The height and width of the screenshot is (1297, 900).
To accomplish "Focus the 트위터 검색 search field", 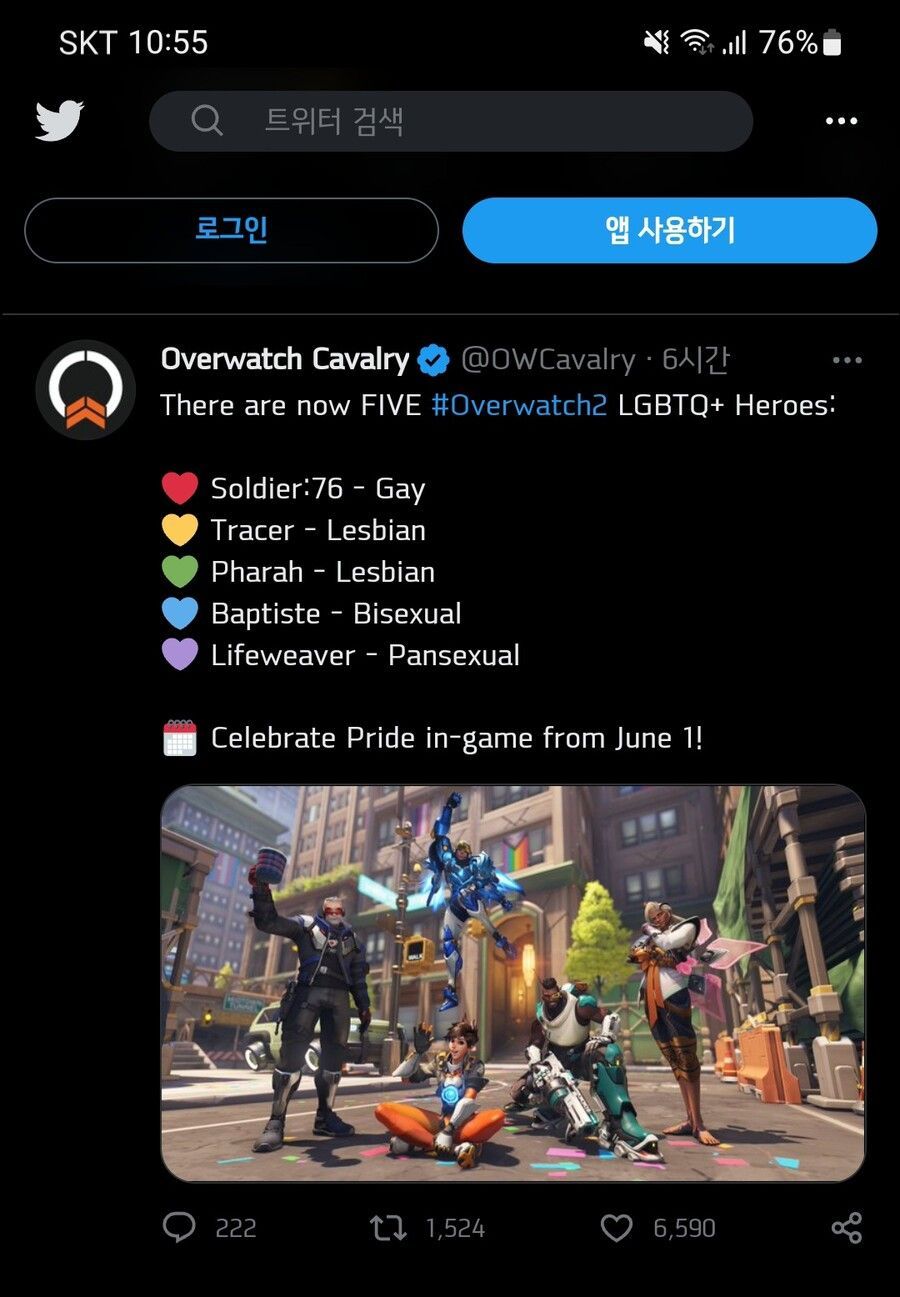I will 451,121.
